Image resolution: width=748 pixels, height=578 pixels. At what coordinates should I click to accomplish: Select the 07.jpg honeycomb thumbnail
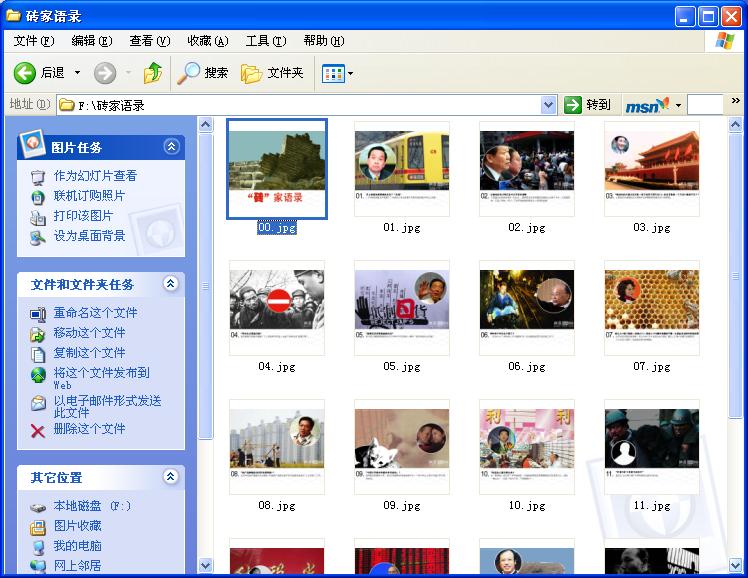(x=652, y=308)
